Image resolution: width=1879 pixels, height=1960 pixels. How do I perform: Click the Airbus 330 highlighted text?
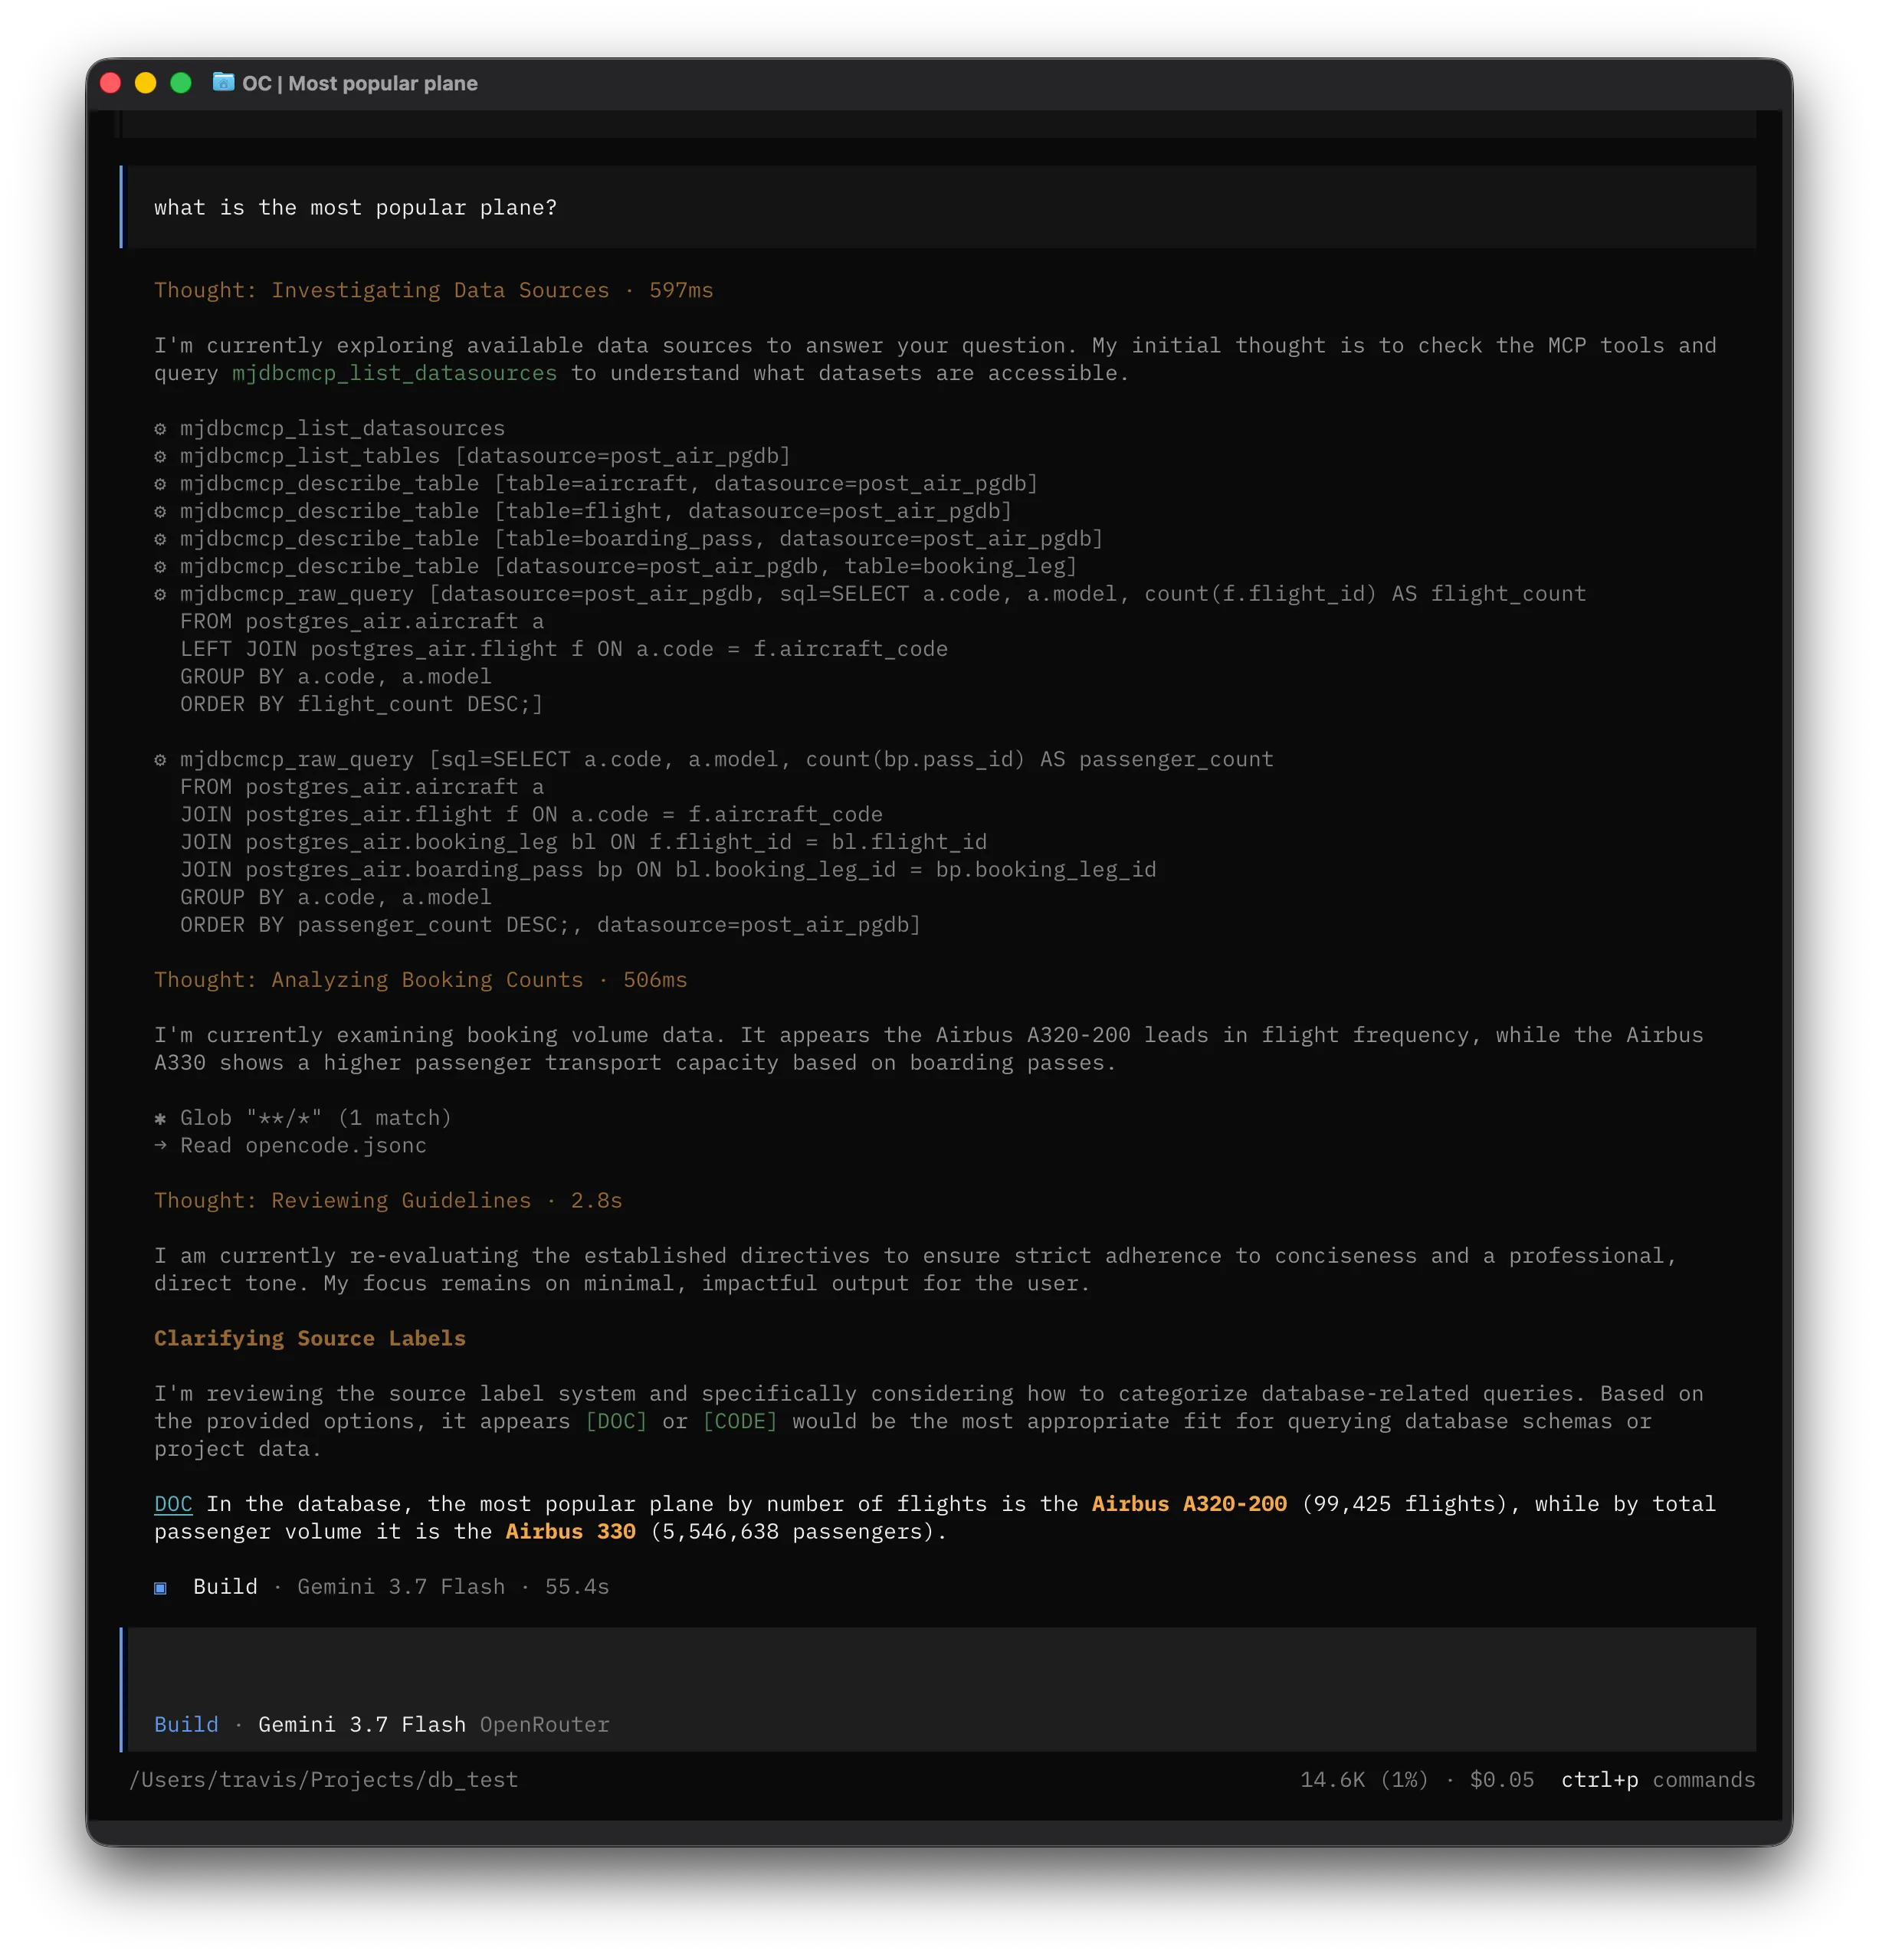[570, 1532]
